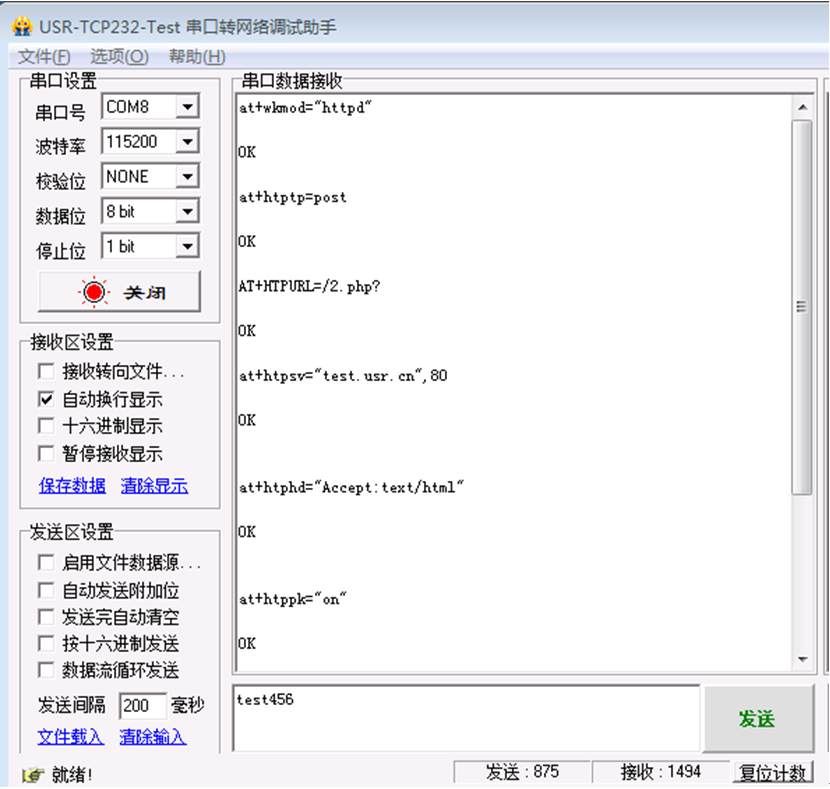Expand the COM8 serial port dropdown

tap(187, 107)
